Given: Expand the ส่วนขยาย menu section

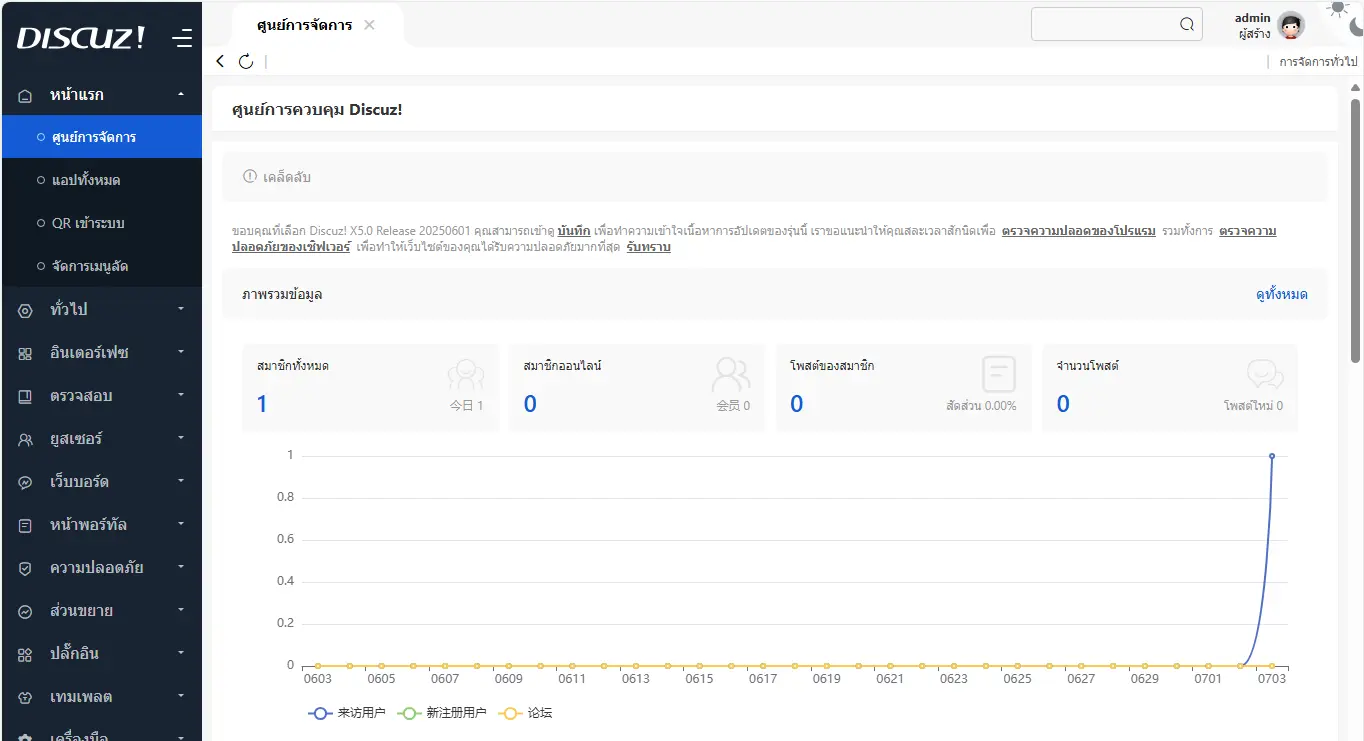Looking at the screenshot, I should click(x=181, y=610).
